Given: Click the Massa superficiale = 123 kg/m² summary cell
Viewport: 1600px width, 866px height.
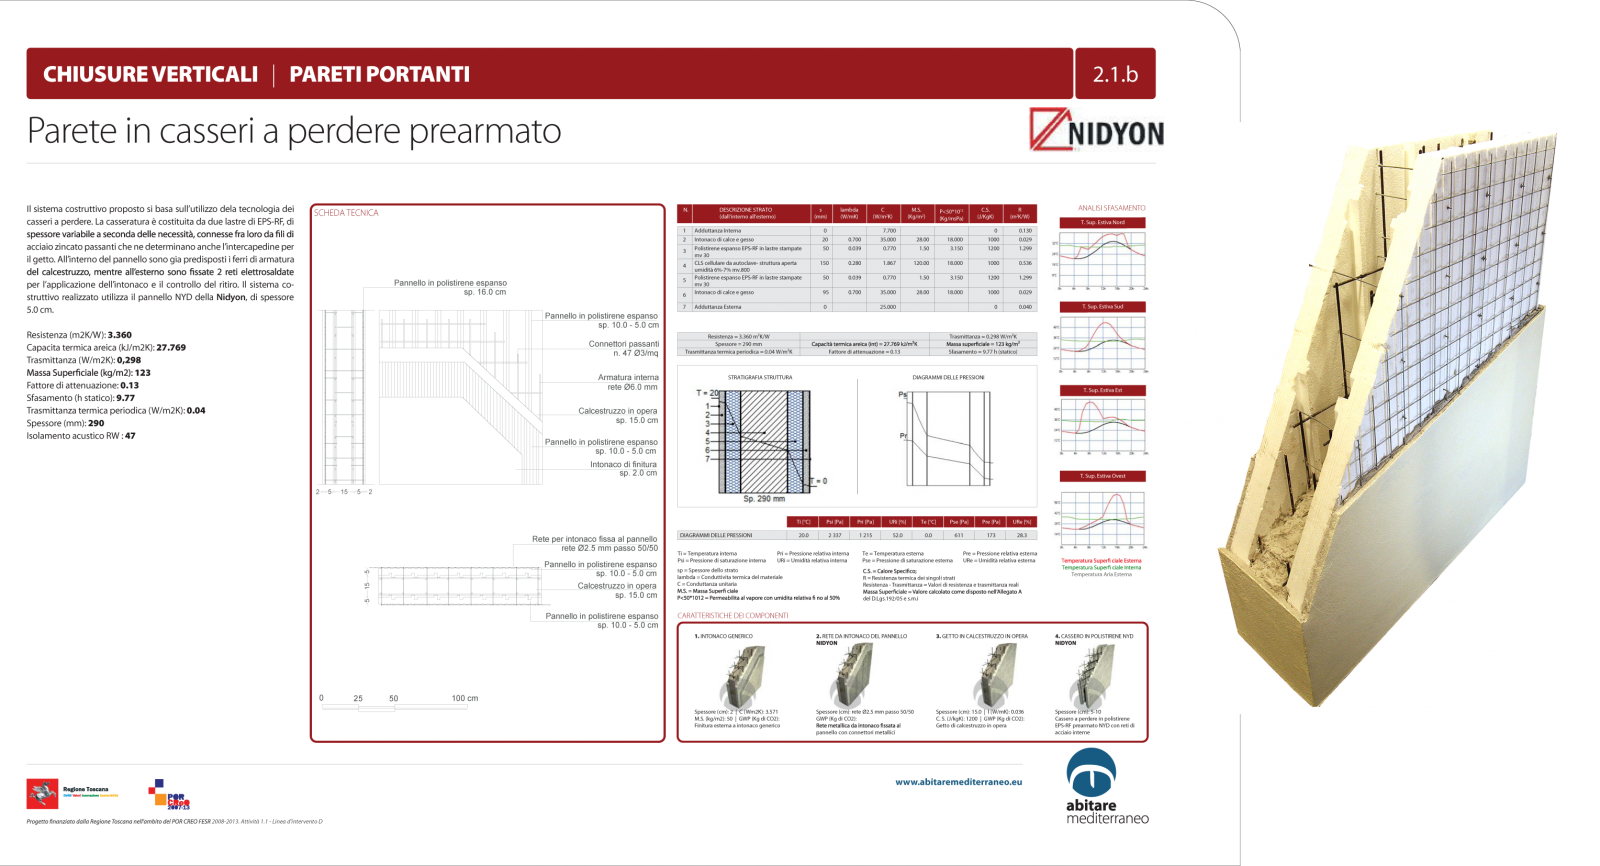Looking at the screenshot, I should [x=983, y=344].
